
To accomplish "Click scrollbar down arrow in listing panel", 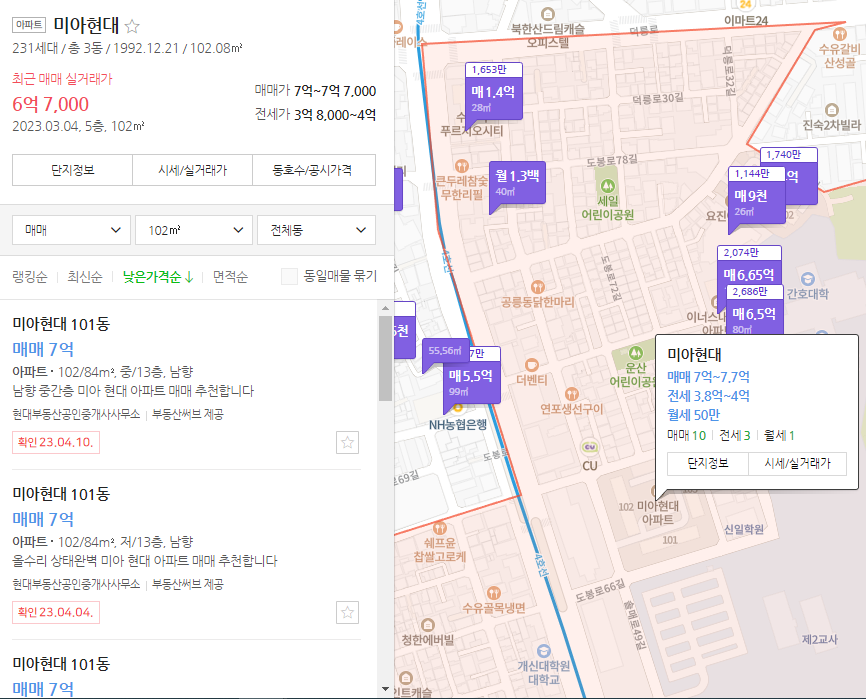I will (x=386, y=689).
